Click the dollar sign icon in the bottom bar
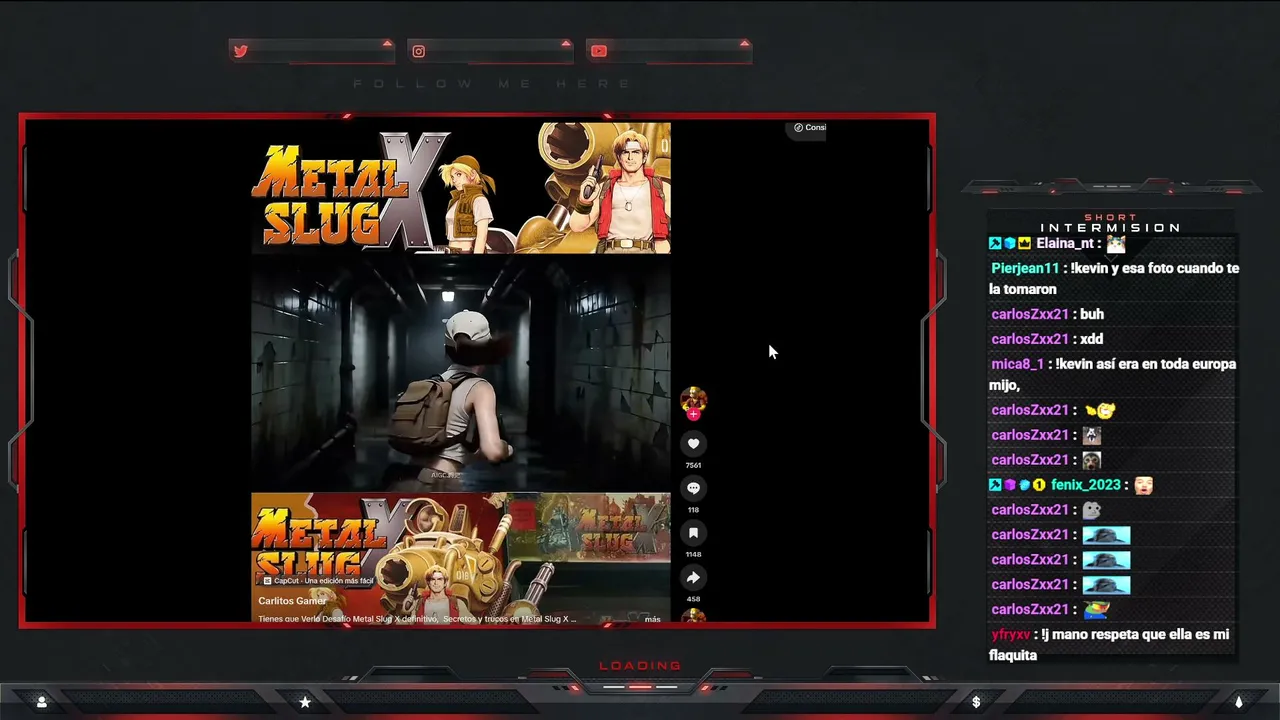The image size is (1280, 720). click(976, 702)
